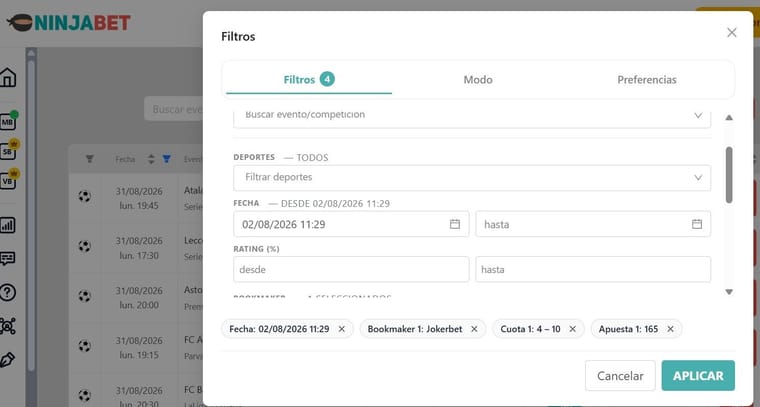Open calendar picker for the start date
This screenshot has height=407, width=760.
[x=455, y=224]
